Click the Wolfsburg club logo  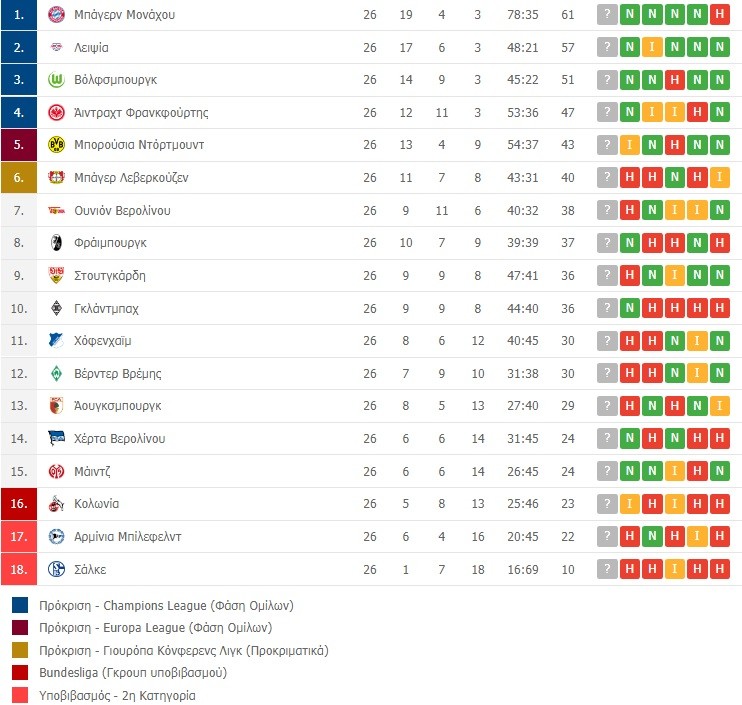pos(56,80)
